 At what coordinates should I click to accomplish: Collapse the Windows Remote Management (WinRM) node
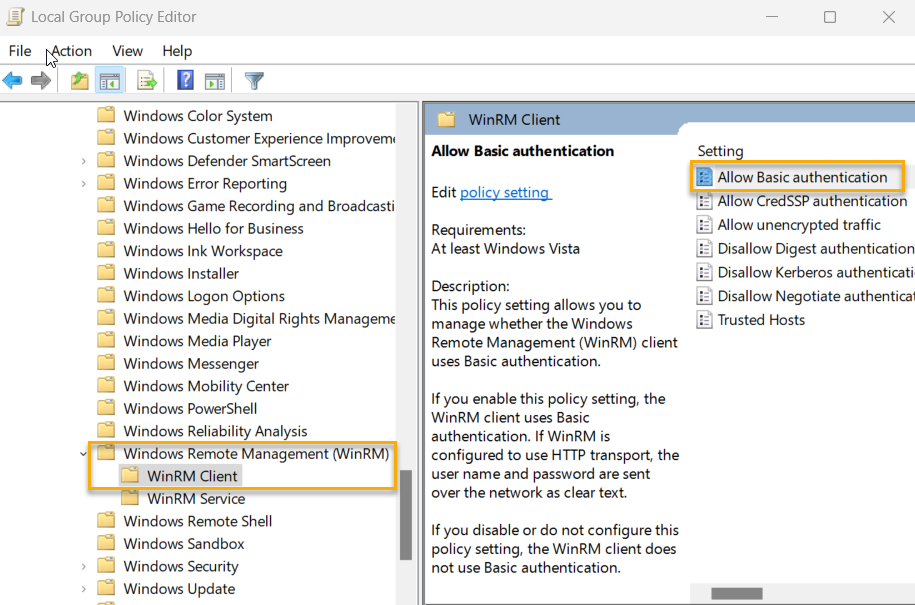click(x=83, y=453)
